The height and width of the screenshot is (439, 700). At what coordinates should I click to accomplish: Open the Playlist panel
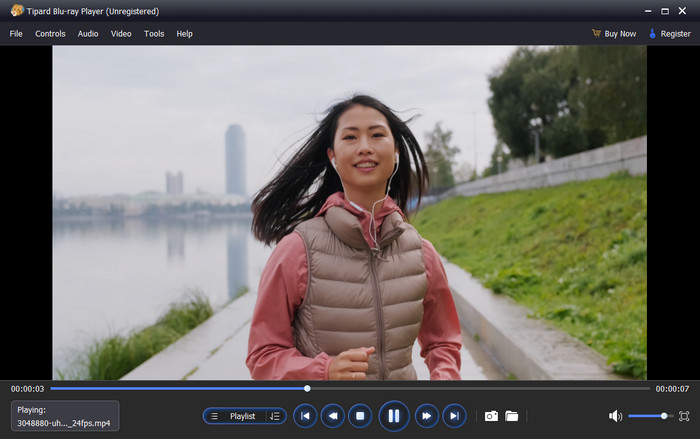click(x=242, y=416)
